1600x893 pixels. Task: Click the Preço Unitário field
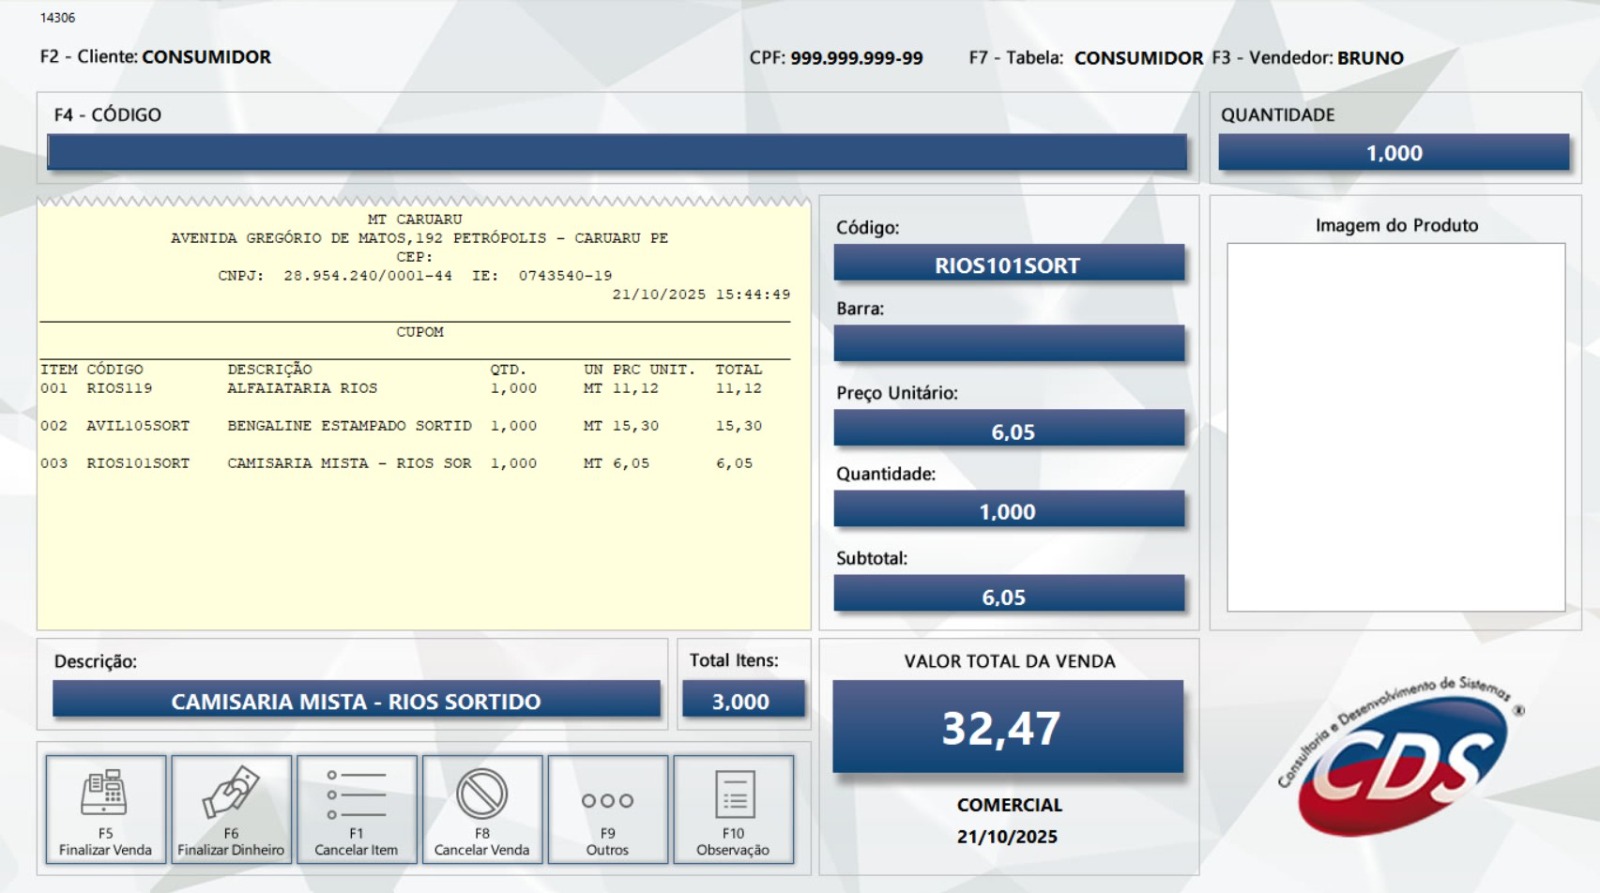click(x=1009, y=428)
